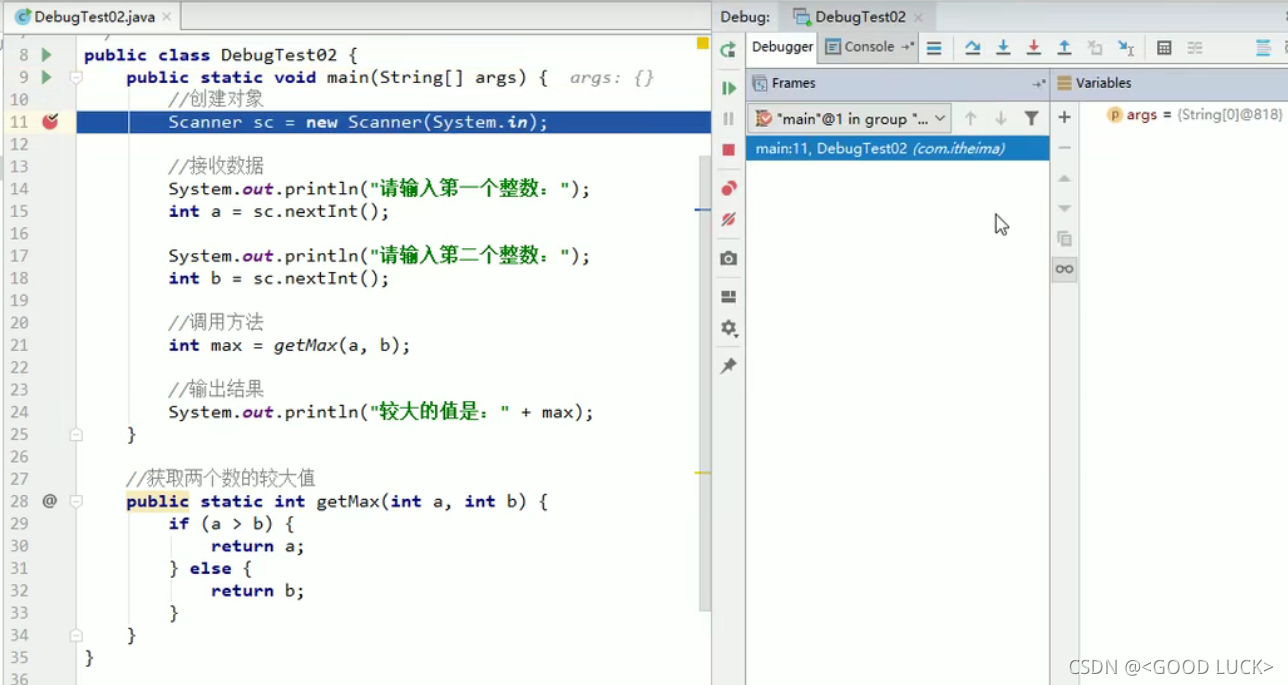Stop the debug session
The height and width of the screenshot is (685, 1288).
pyautogui.click(x=728, y=149)
